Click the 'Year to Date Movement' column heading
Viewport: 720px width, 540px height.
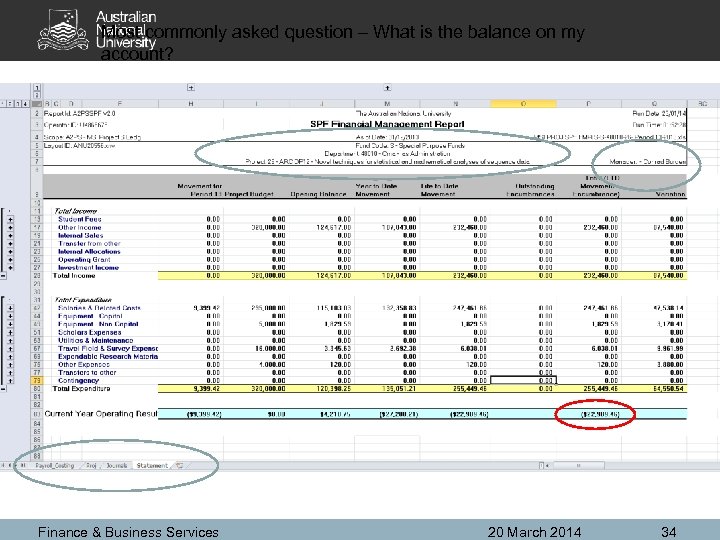(x=376, y=191)
